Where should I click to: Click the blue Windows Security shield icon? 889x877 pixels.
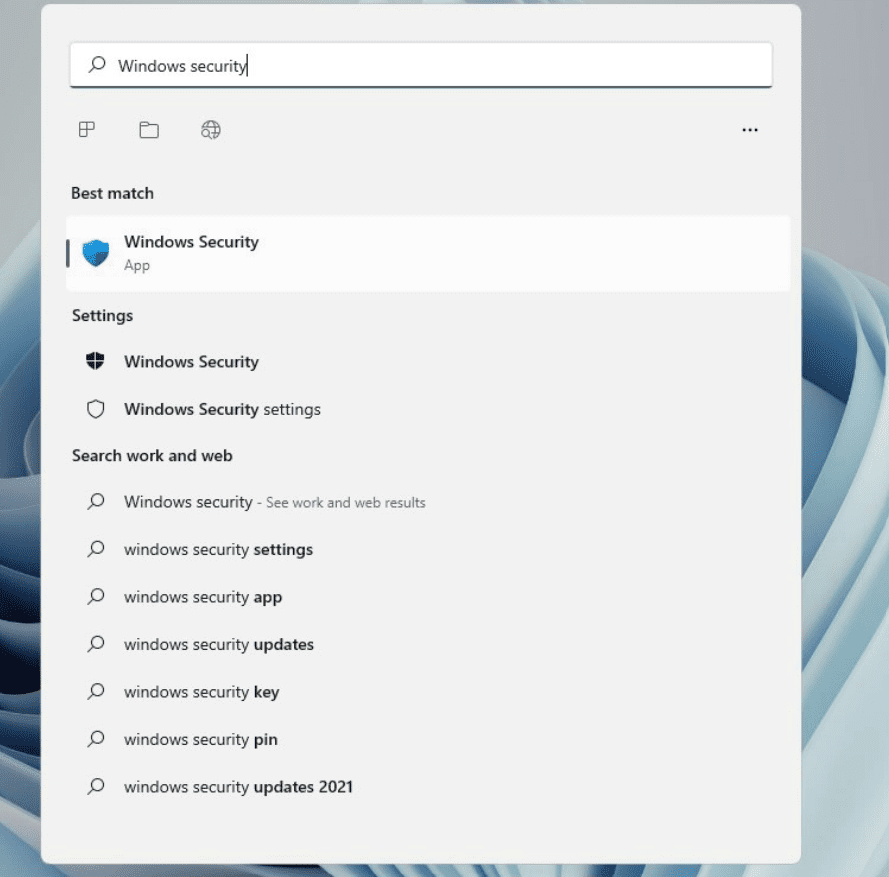[95, 253]
